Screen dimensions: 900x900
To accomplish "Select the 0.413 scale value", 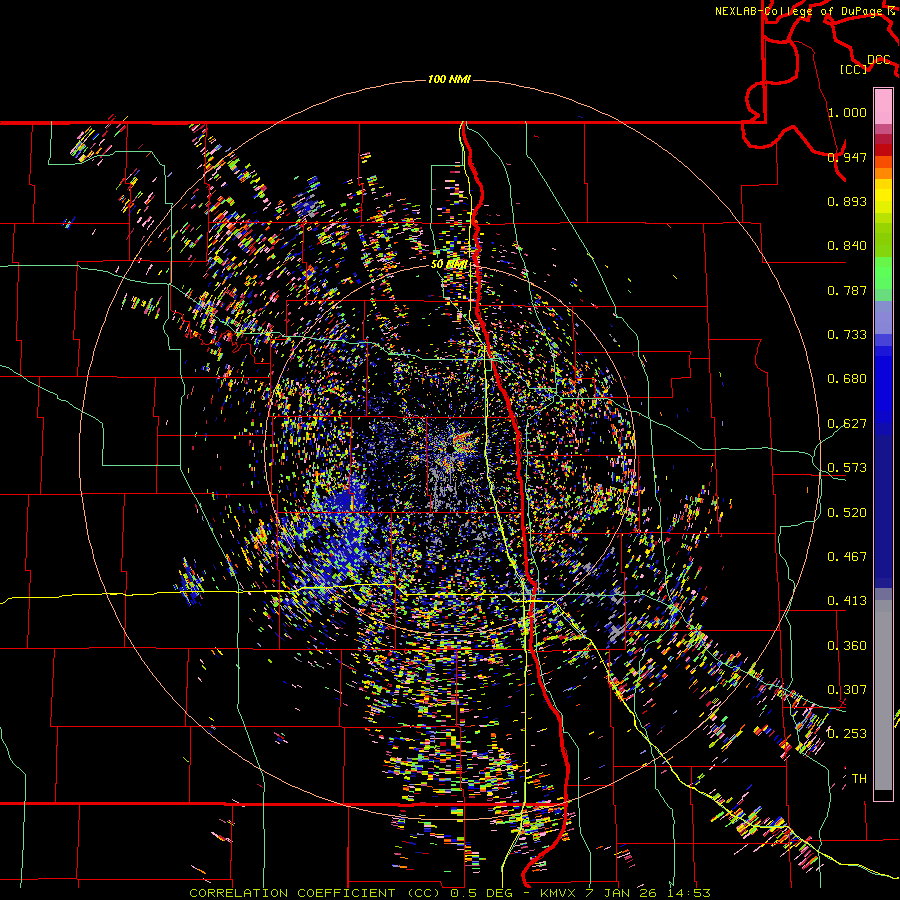I will pyautogui.click(x=847, y=600).
